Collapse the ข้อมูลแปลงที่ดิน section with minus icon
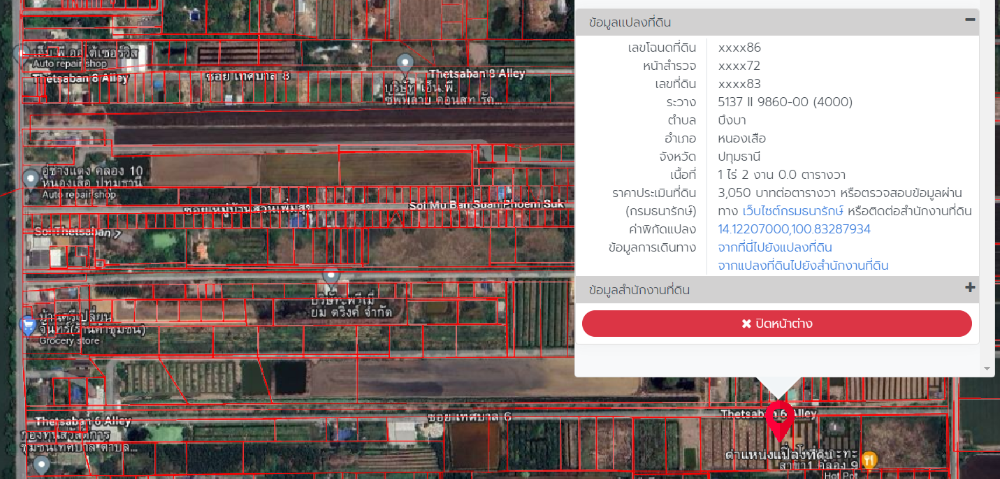The width and height of the screenshot is (1000, 479). [970, 20]
